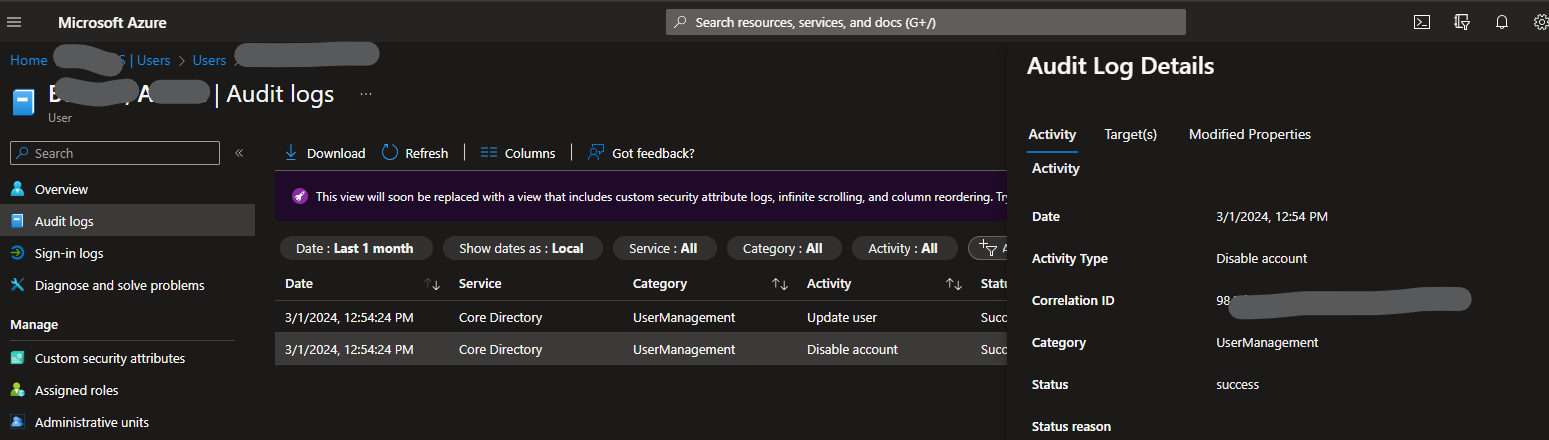Click the rocket icon in the purple banner

tap(300, 196)
